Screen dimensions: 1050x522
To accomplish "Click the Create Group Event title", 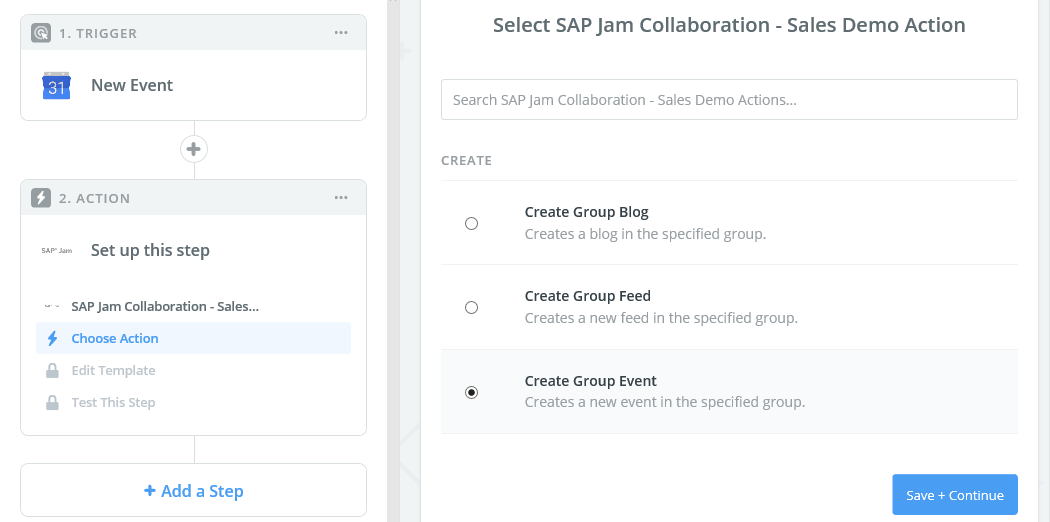I will tap(591, 381).
